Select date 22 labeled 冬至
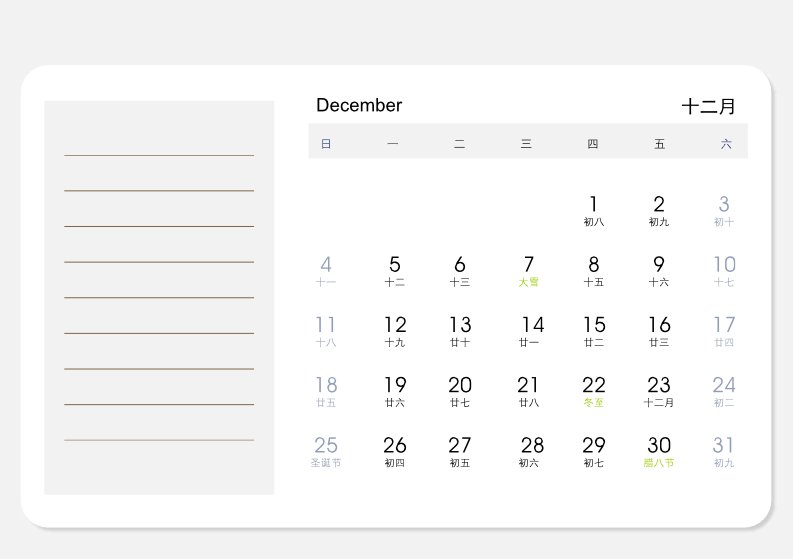 [x=593, y=392]
